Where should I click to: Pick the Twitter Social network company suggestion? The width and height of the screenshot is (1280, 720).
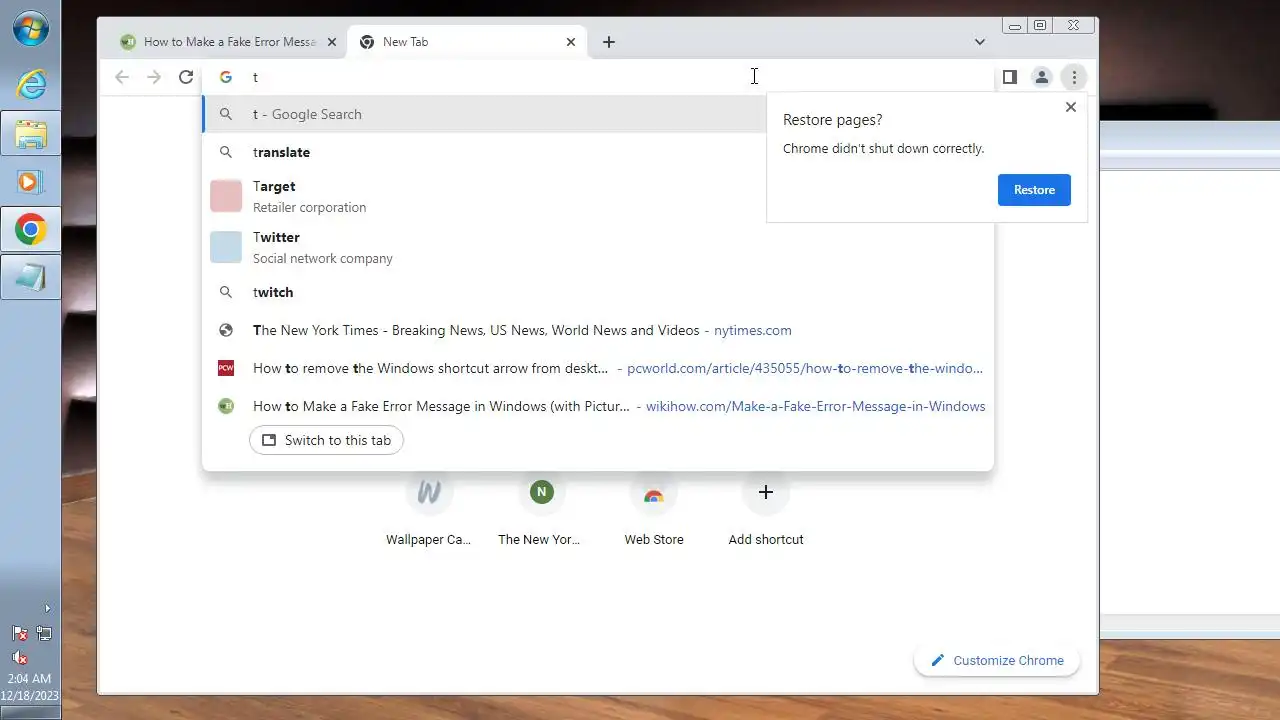[x=598, y=247]
